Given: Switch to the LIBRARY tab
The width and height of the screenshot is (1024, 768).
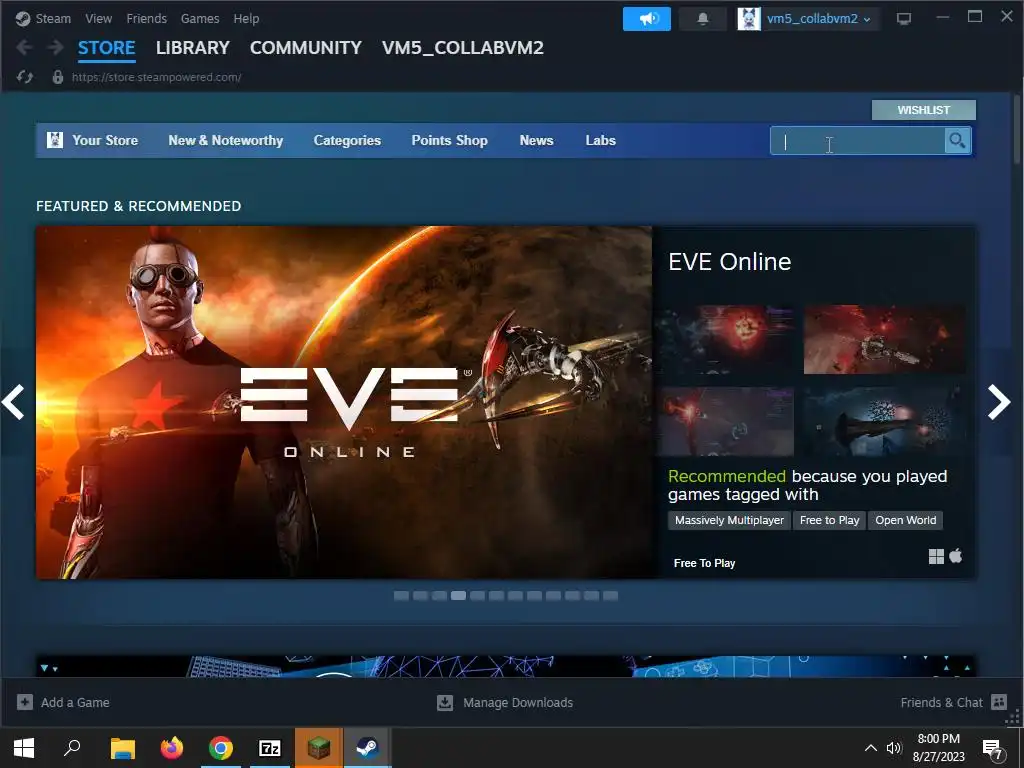Looking at the screenshot, I should click(x=193, y=48).
